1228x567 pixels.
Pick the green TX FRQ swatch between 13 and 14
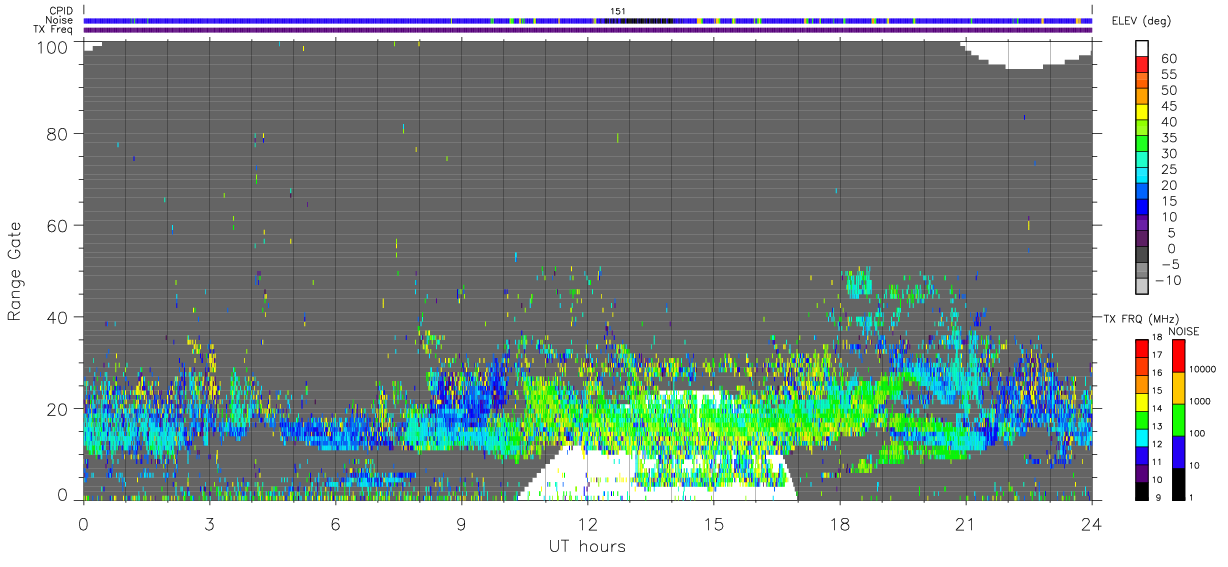pyautogui.click(x=1142, y=420)
